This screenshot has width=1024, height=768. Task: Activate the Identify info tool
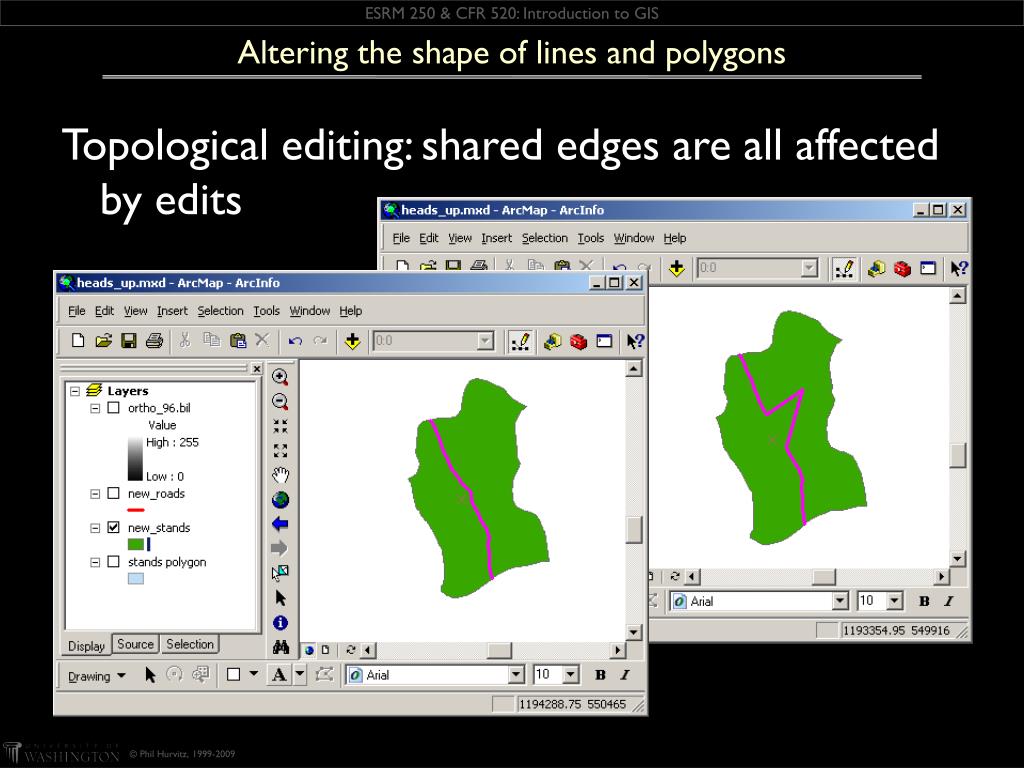coord(280,622)
